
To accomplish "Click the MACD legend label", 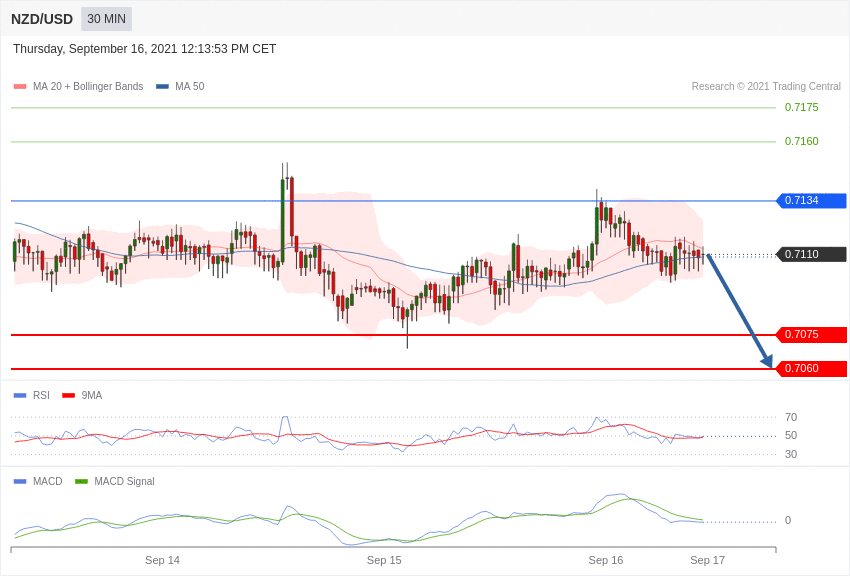I will point(48,481).
